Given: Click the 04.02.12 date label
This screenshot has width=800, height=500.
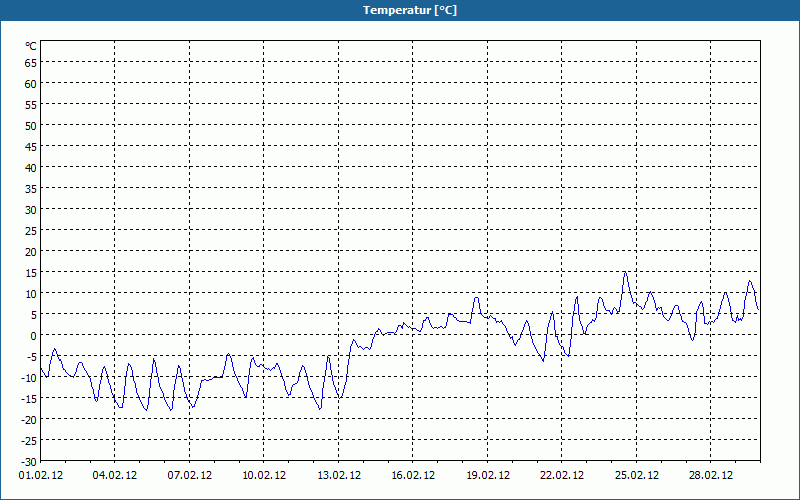Looking at the screenshot, I should [115, 476].
